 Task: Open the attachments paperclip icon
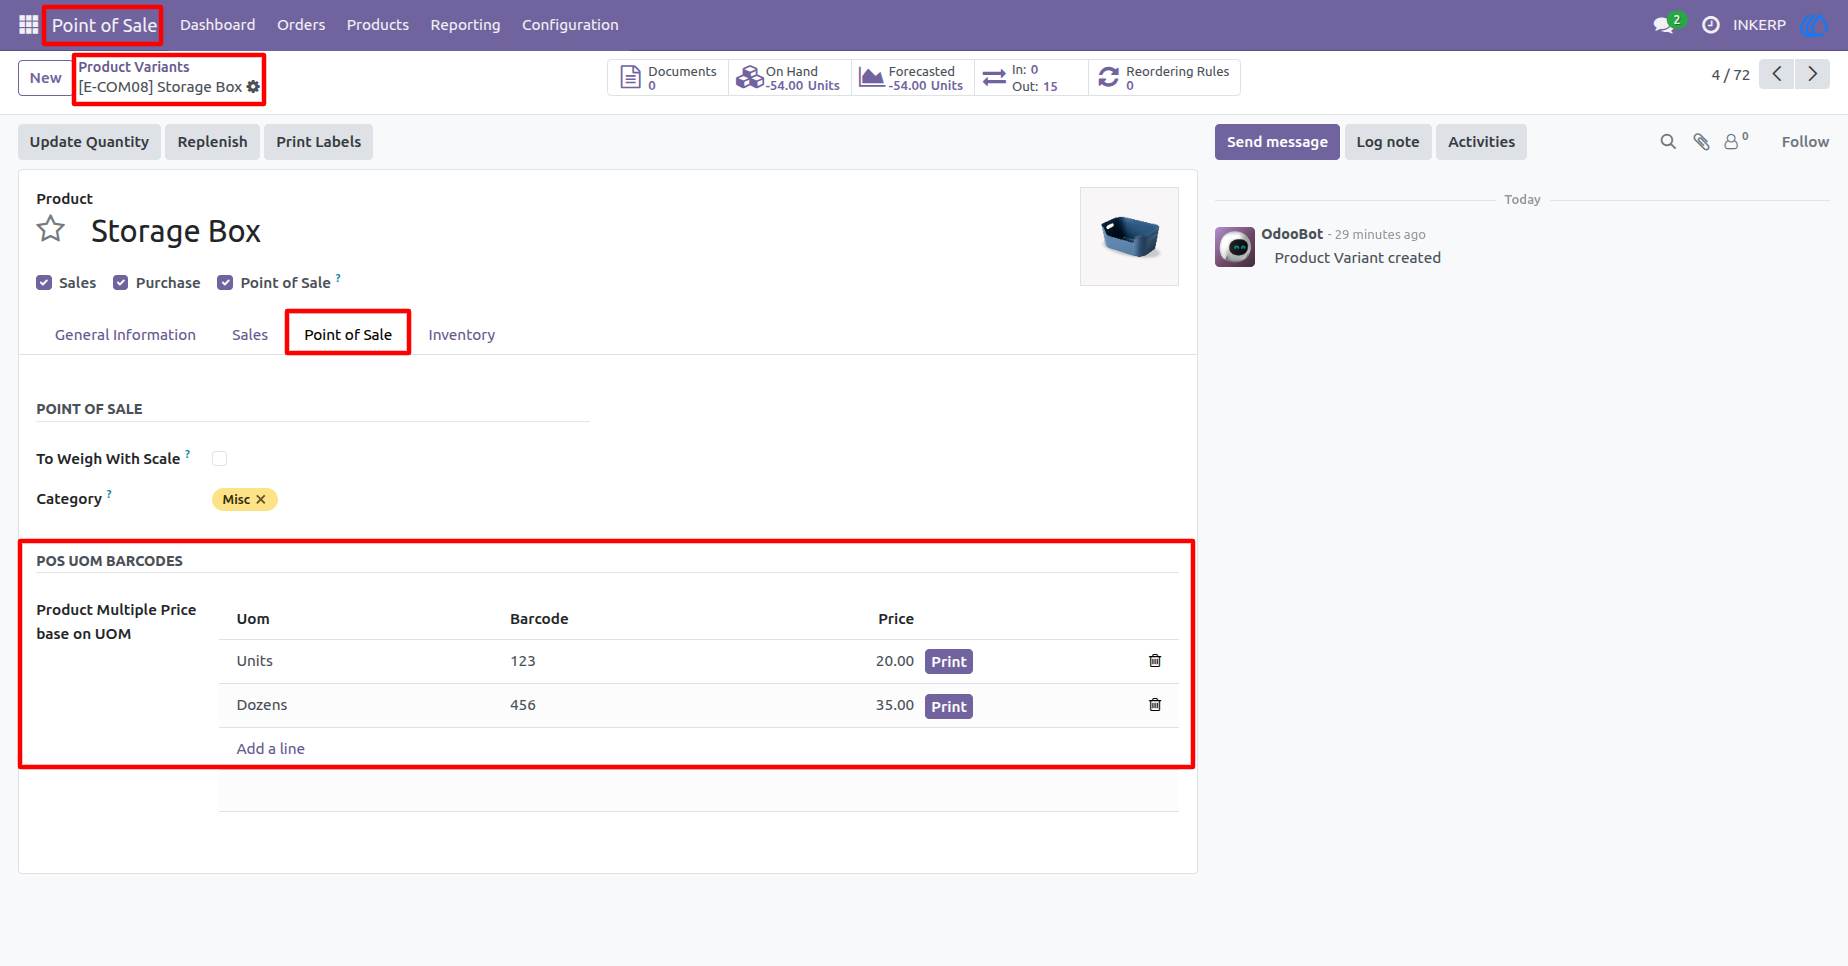(x=1701, y=142)
